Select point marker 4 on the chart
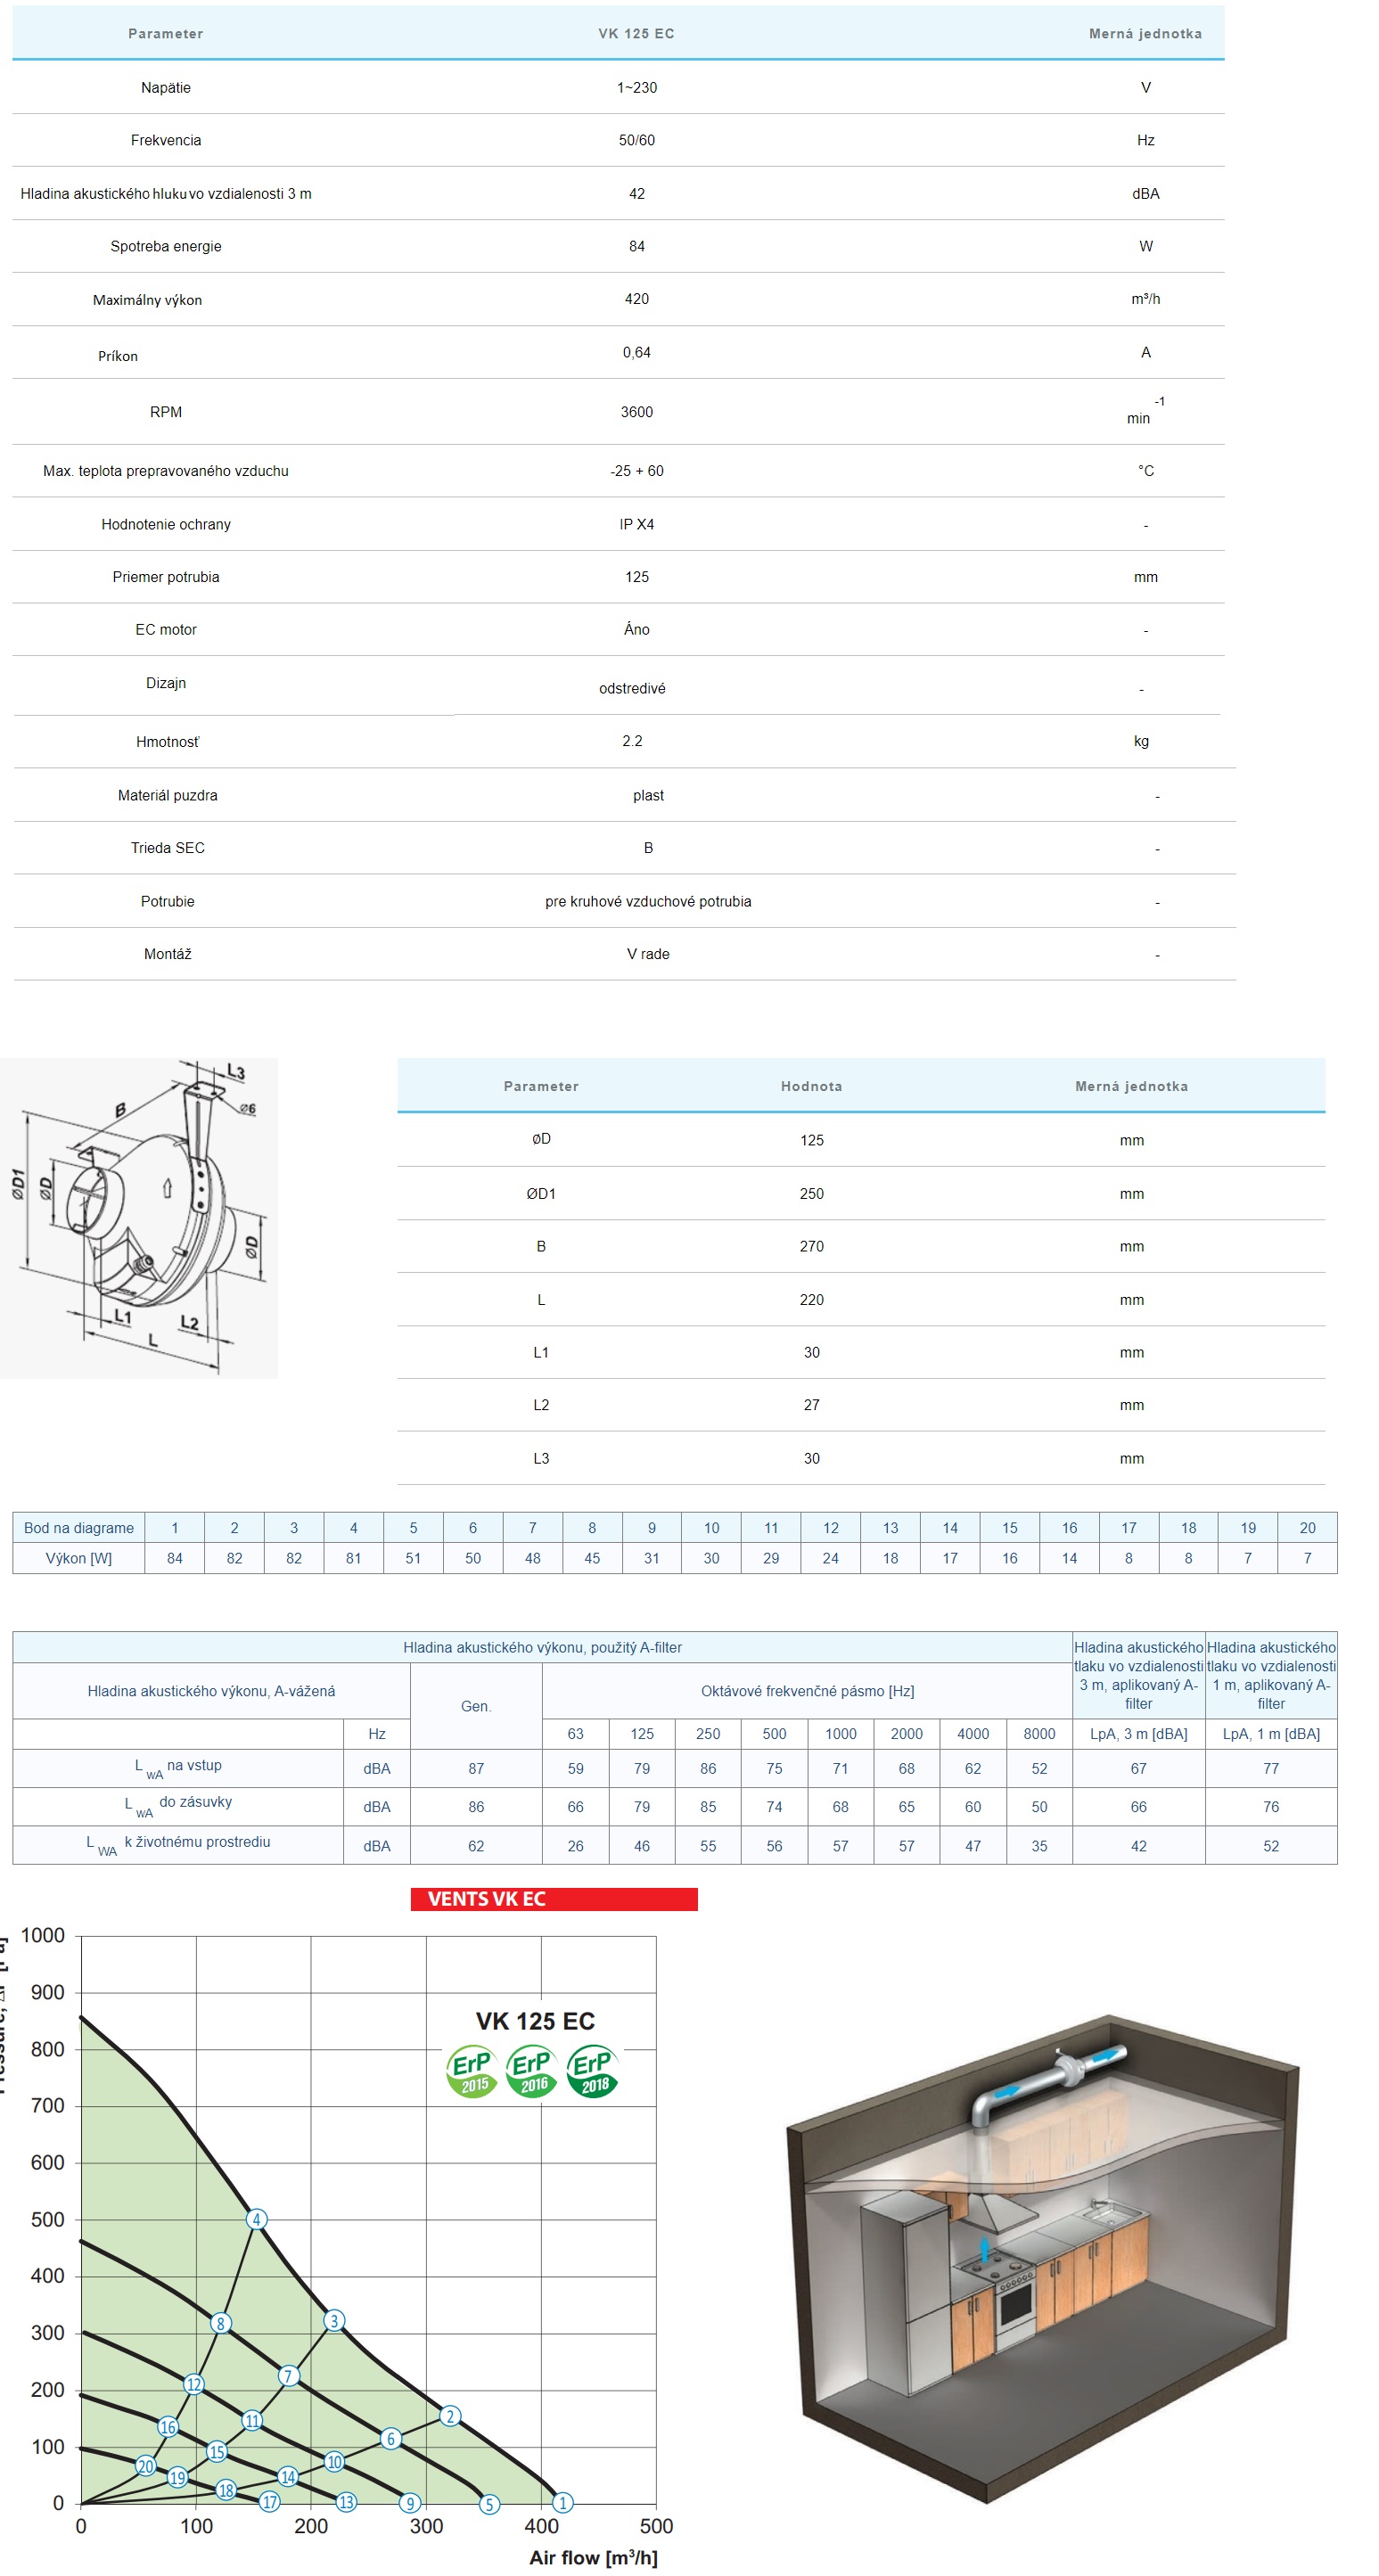1379x2576 pixels. pyautogui.click(x=257, y=2219)
